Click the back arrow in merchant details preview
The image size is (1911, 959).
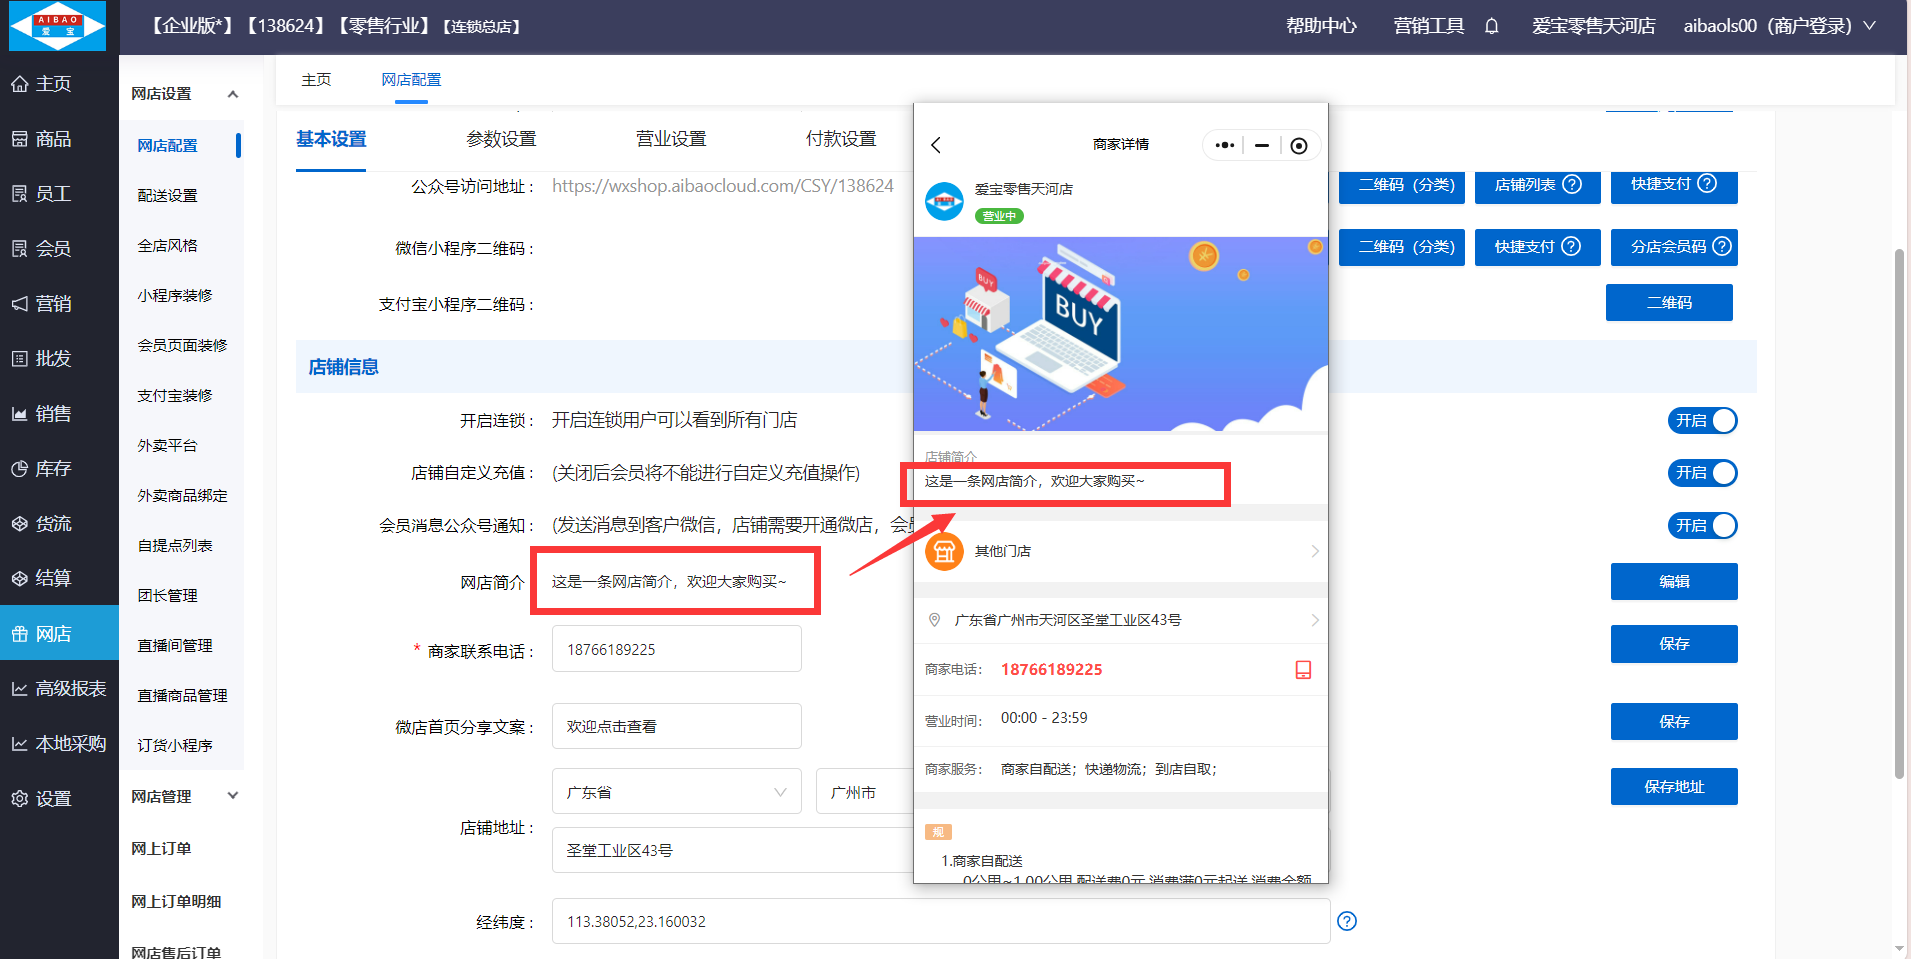click(936, 145)
